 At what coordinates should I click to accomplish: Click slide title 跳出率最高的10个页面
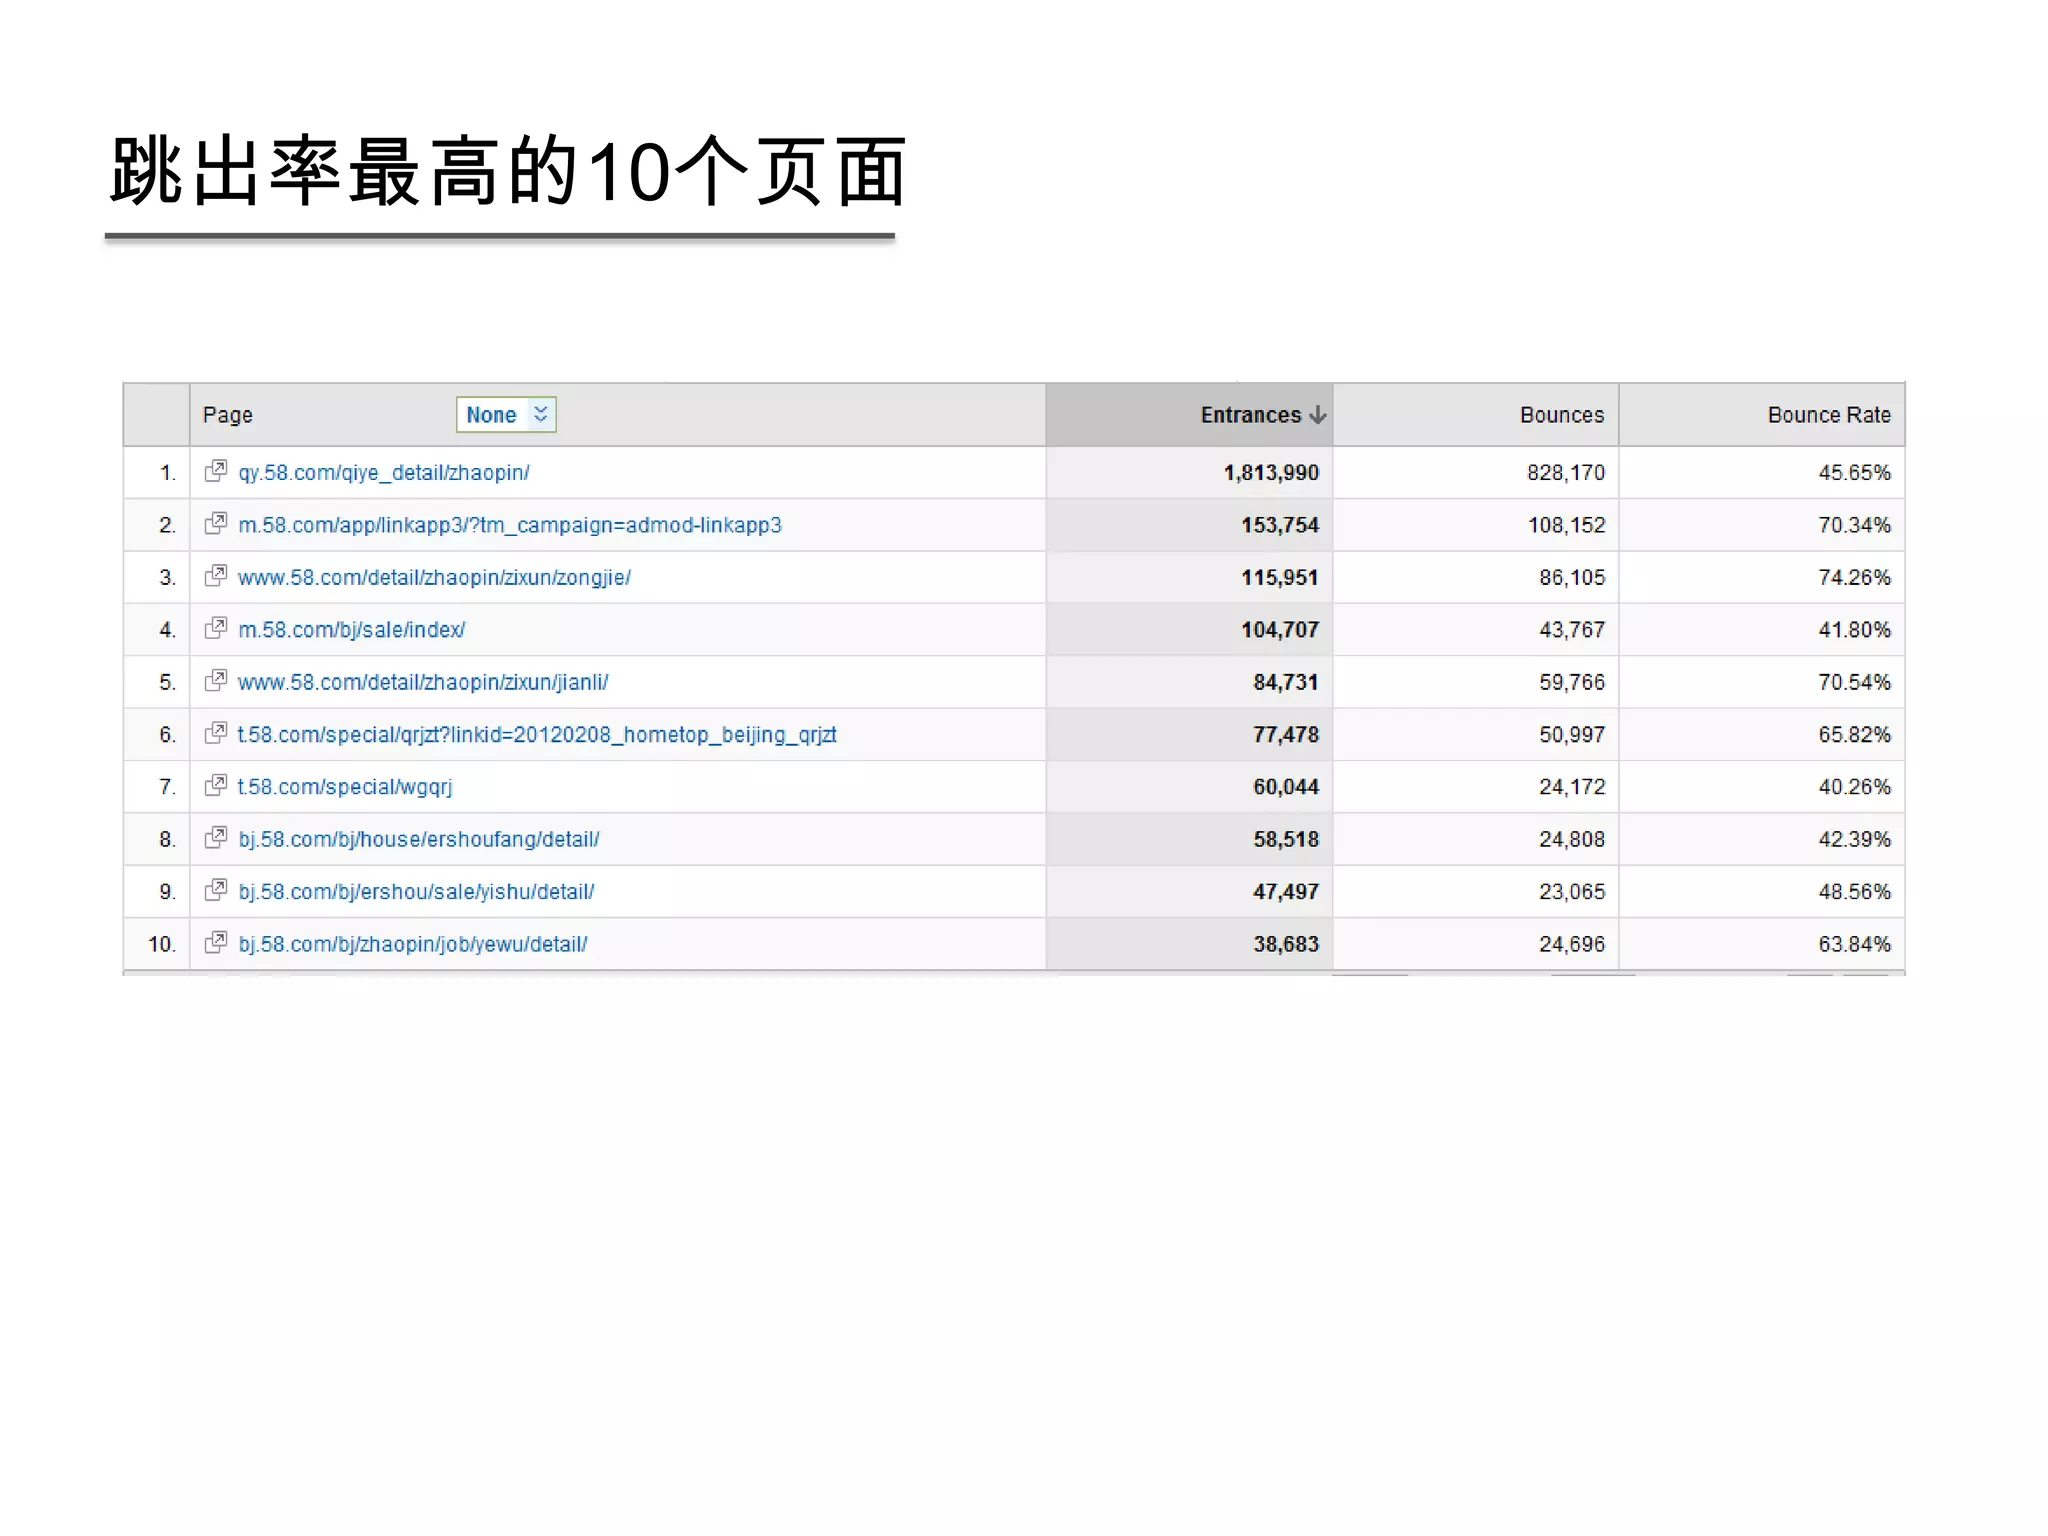click(x=508, y=172)
